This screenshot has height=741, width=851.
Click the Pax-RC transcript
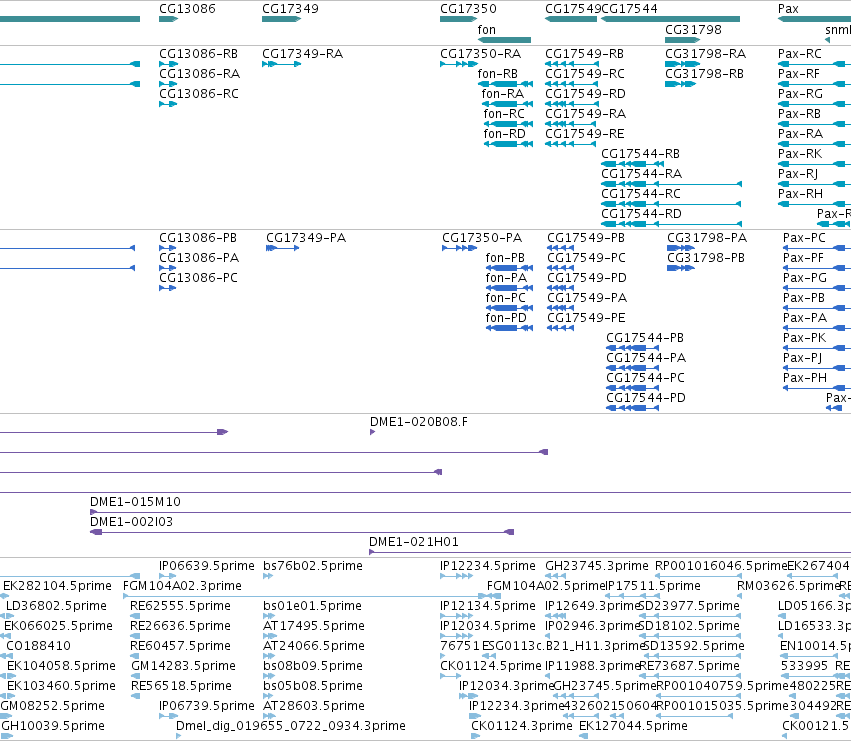pos(800,54)
